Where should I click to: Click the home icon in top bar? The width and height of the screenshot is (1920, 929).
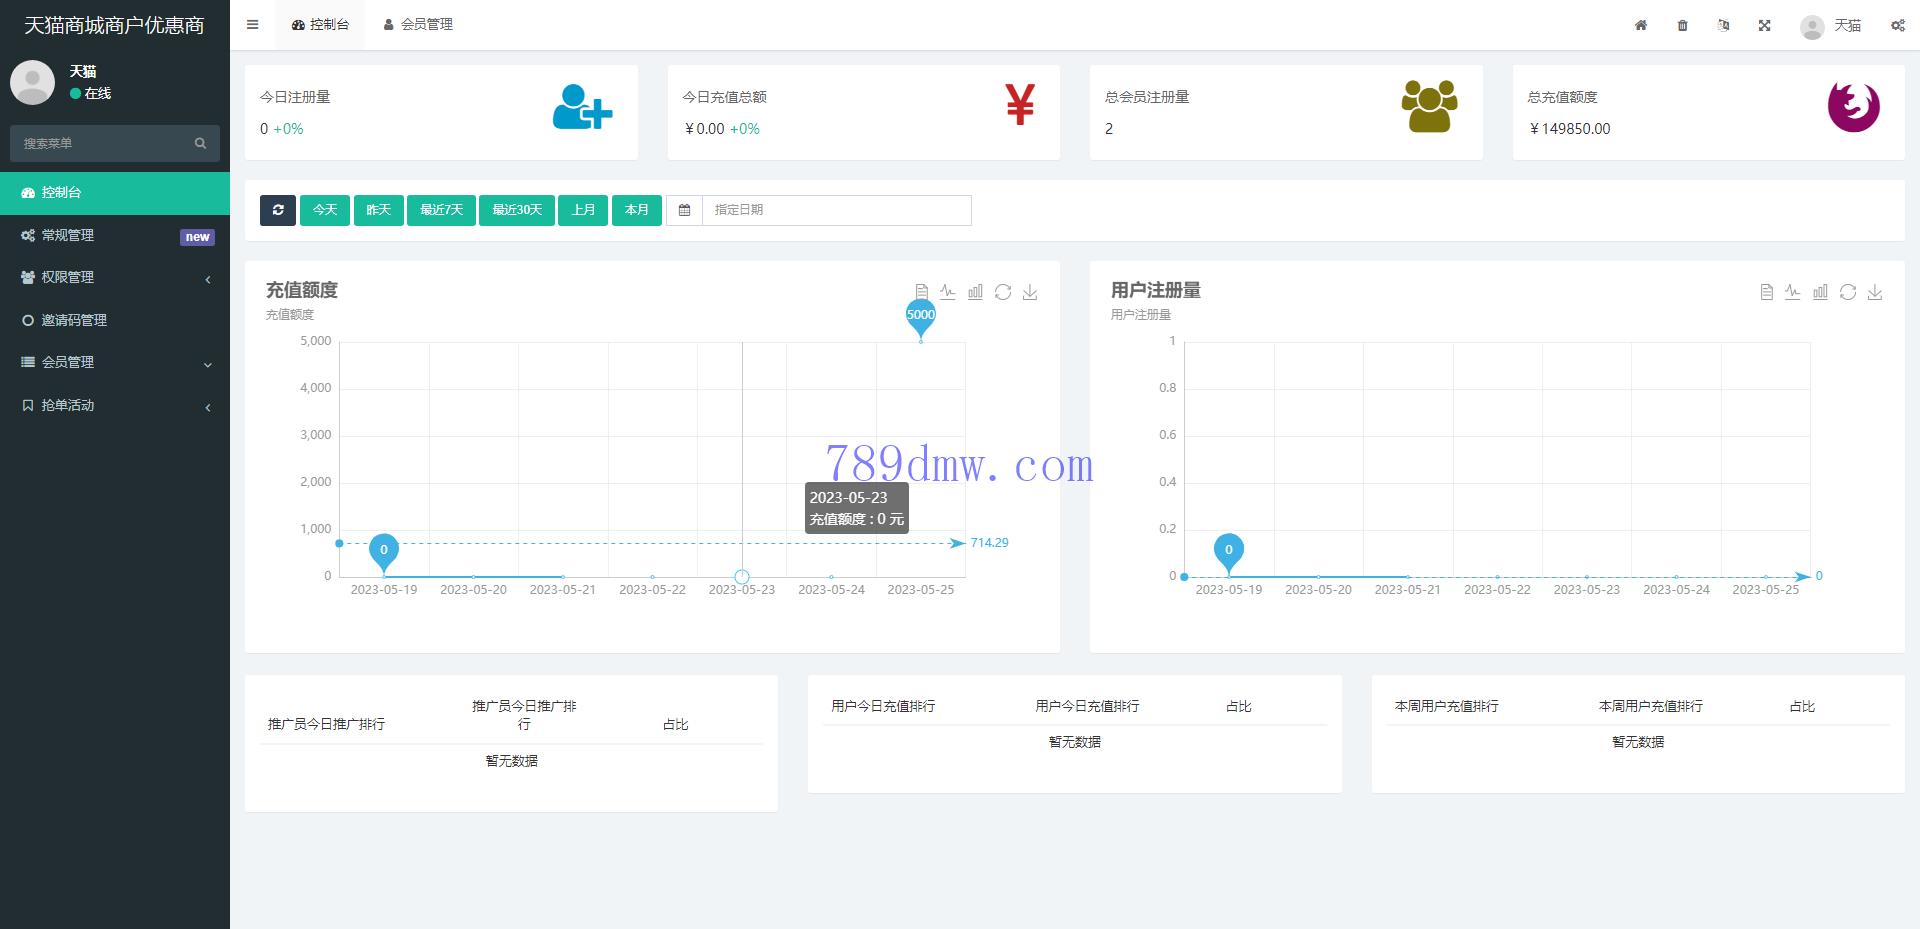click(x=1641, y=25)
